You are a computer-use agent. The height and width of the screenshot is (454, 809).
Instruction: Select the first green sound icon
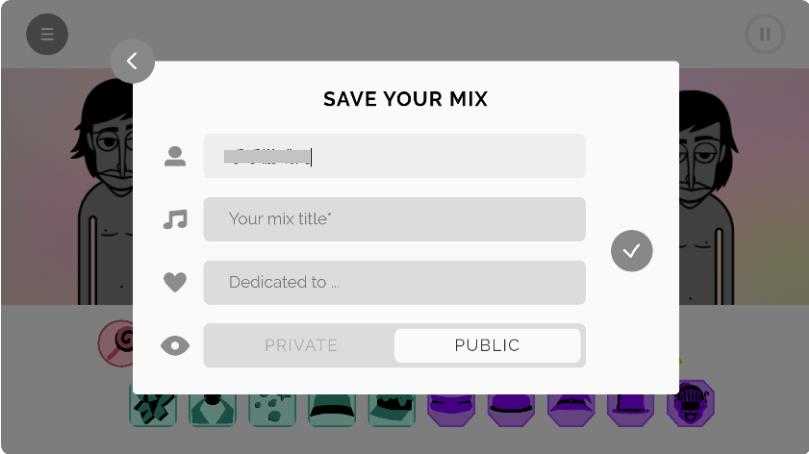pyautogui.click(x=153, y=408)
